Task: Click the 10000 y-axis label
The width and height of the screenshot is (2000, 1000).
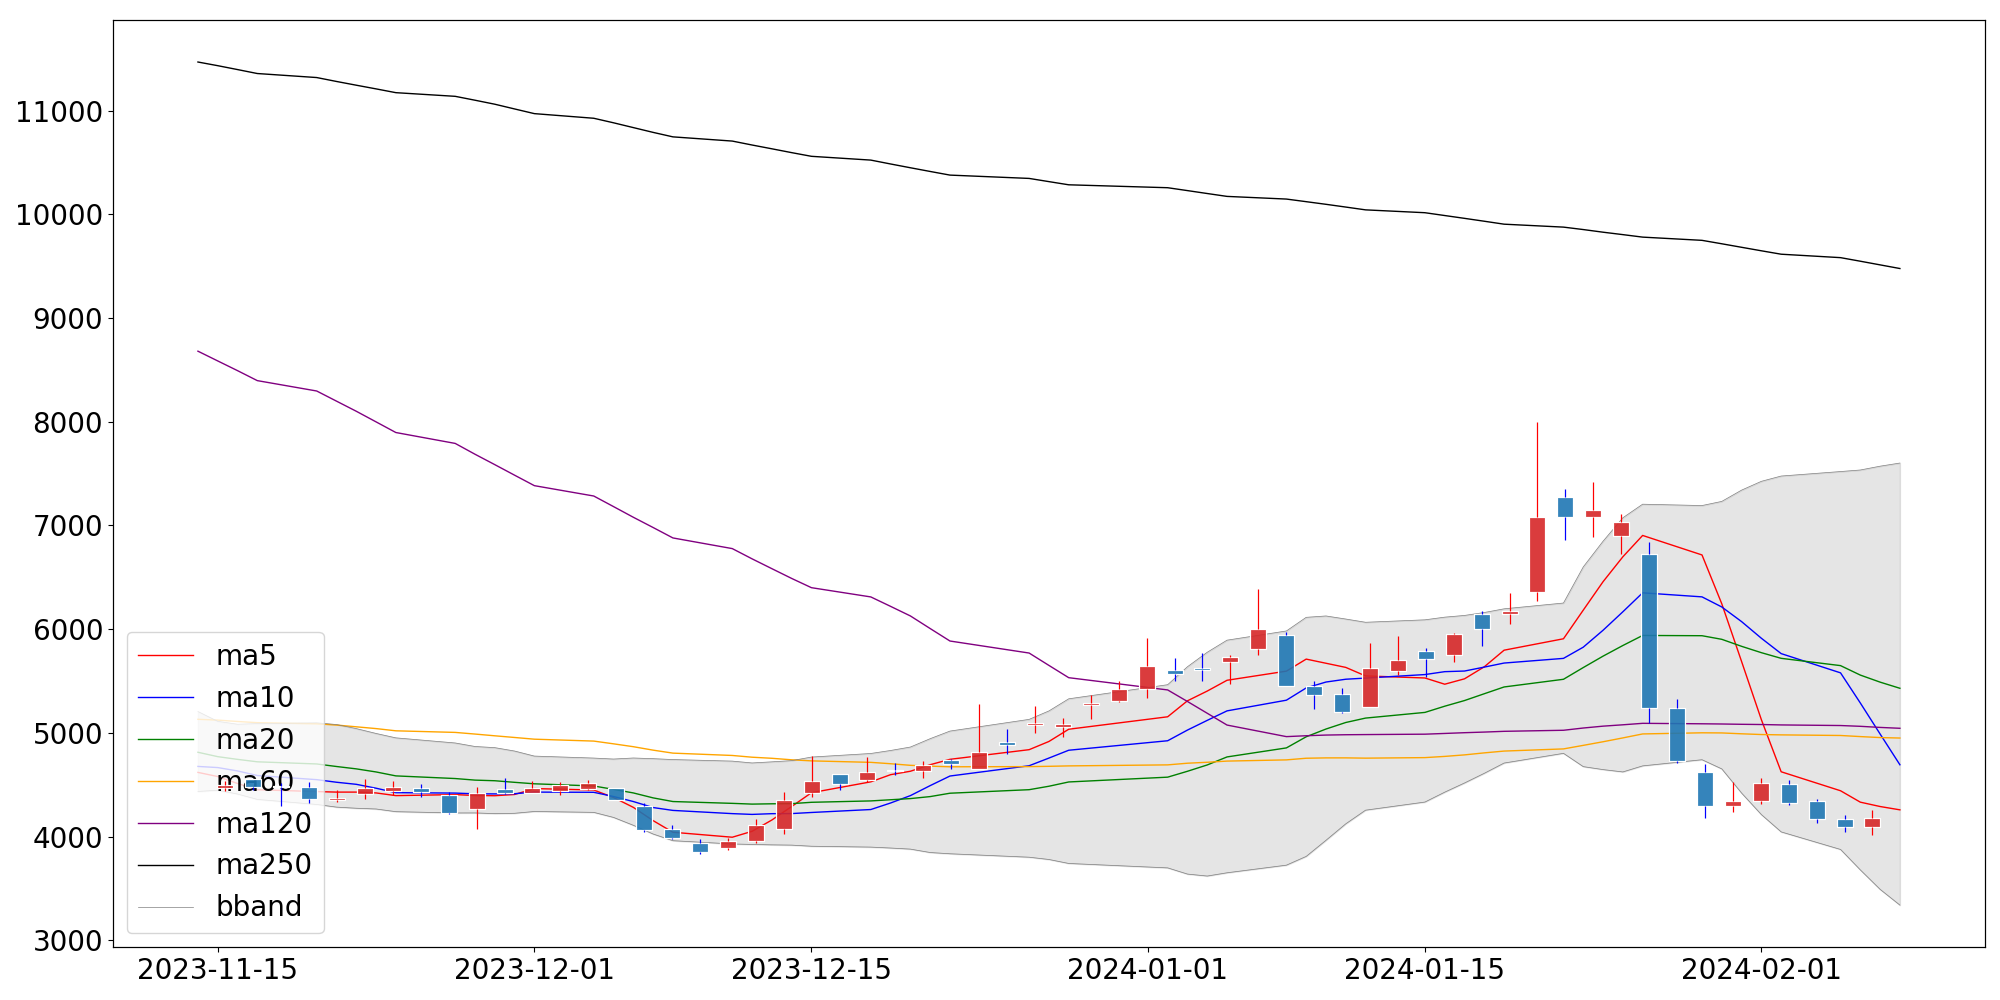Action: pos(59,215)
